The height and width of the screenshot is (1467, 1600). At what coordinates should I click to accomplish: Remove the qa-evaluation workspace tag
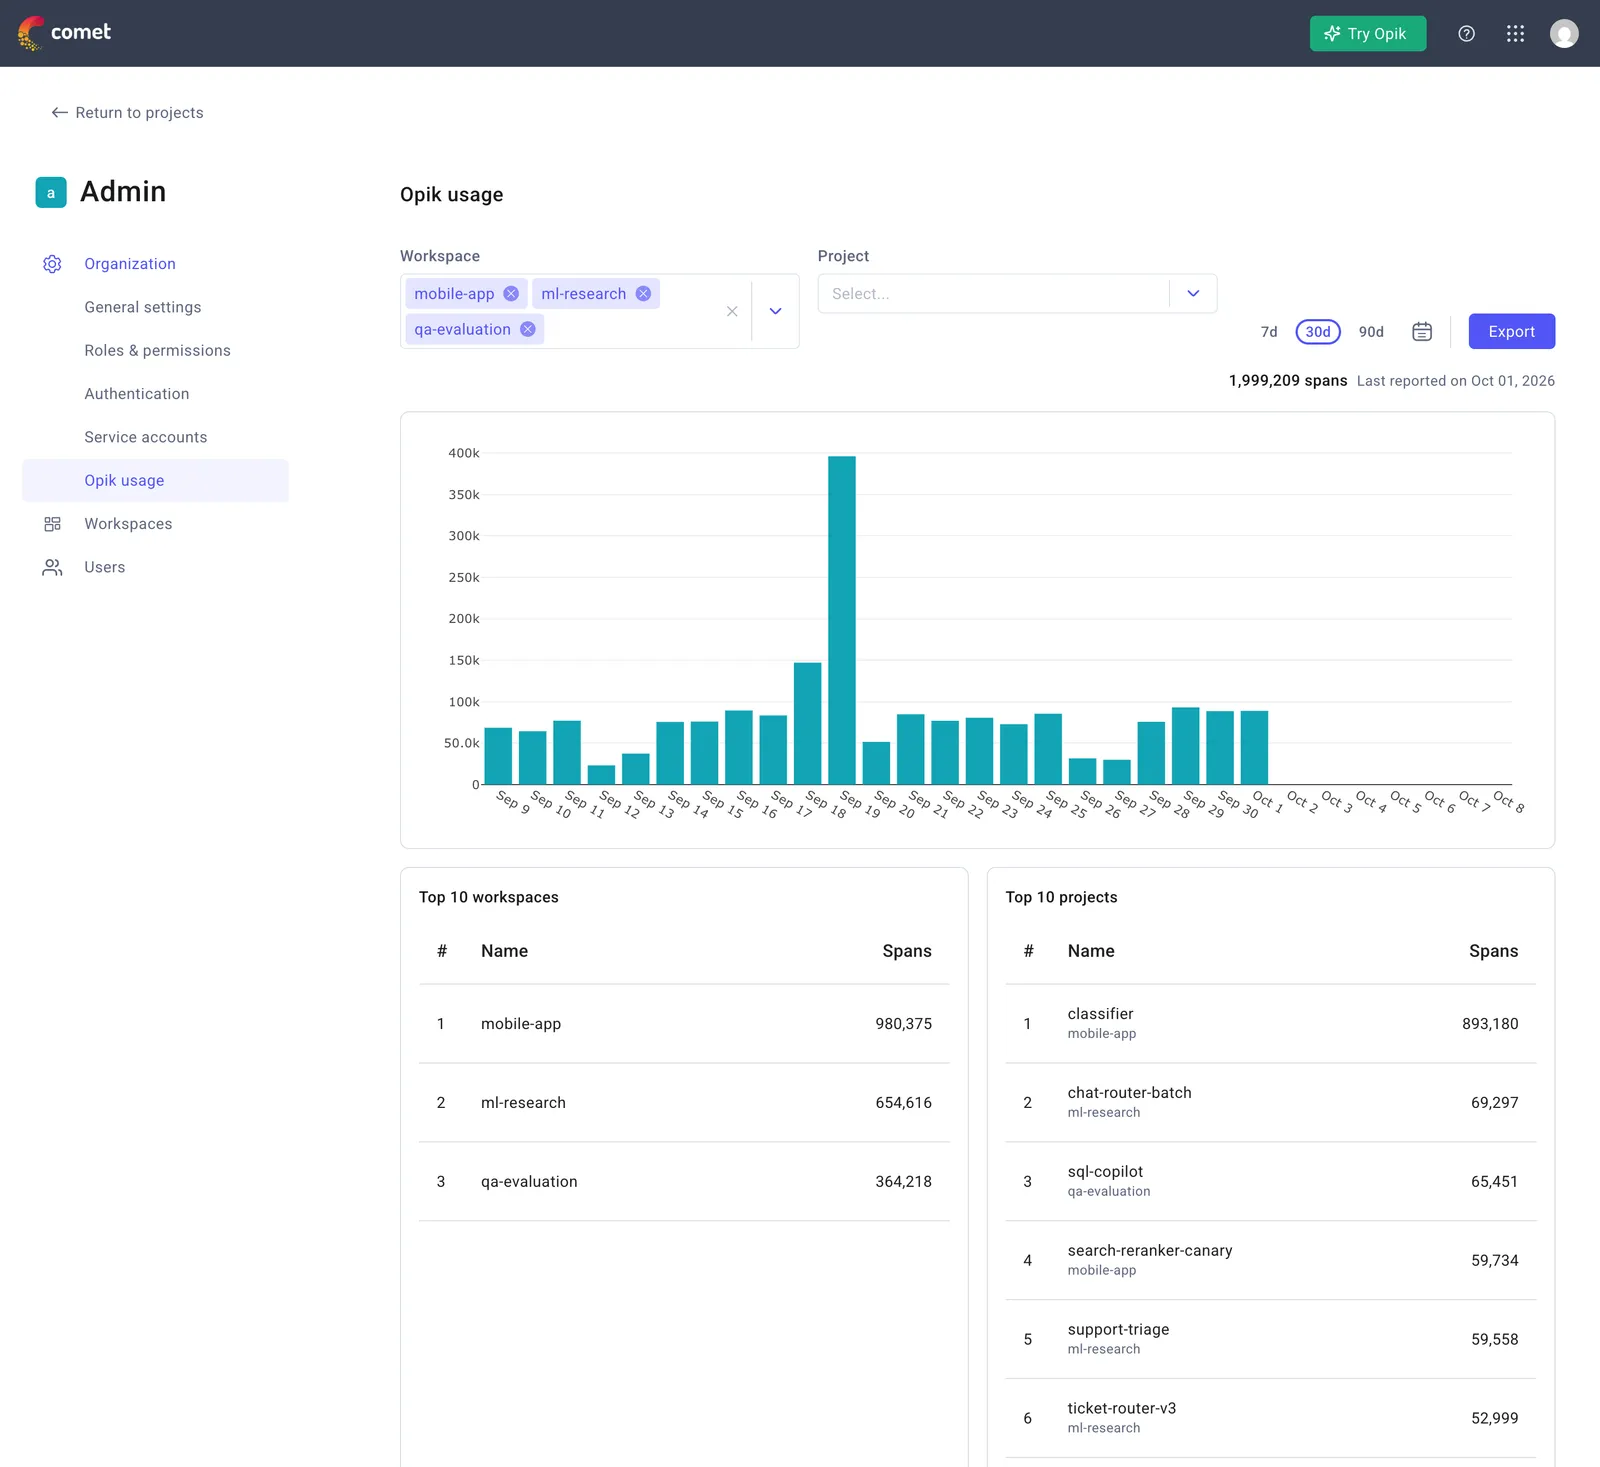click(528, 330)
